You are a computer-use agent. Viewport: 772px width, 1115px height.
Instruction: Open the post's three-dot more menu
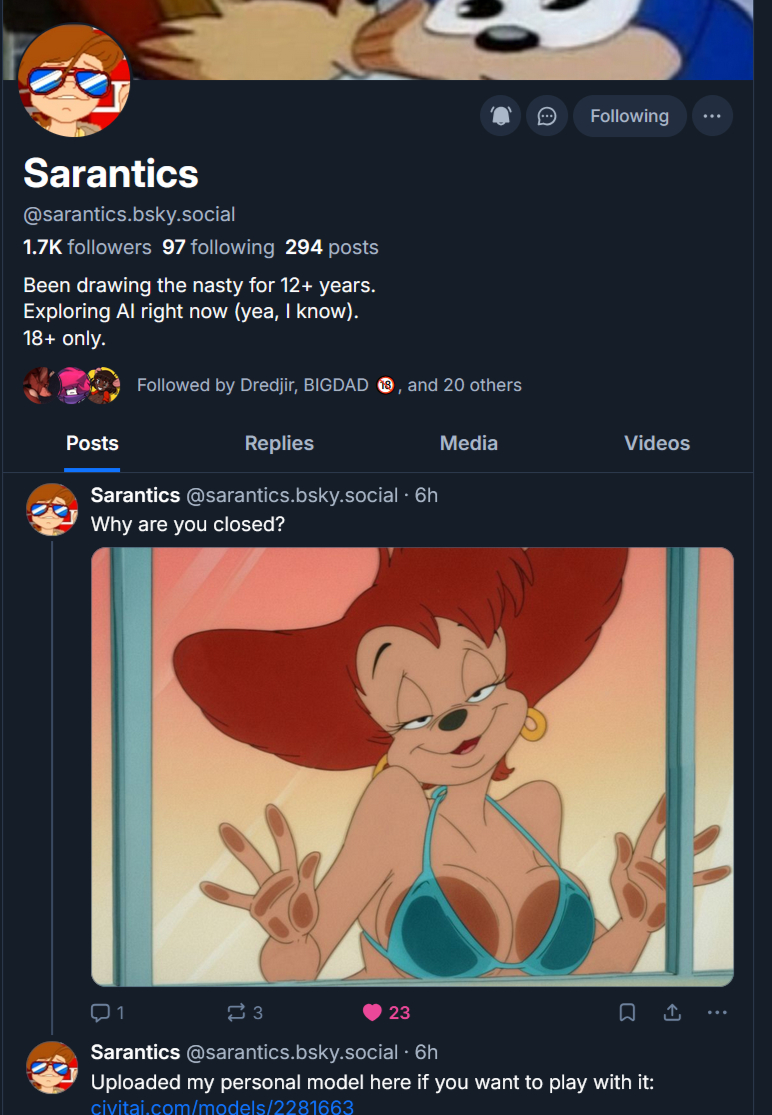coord(717,1012)
